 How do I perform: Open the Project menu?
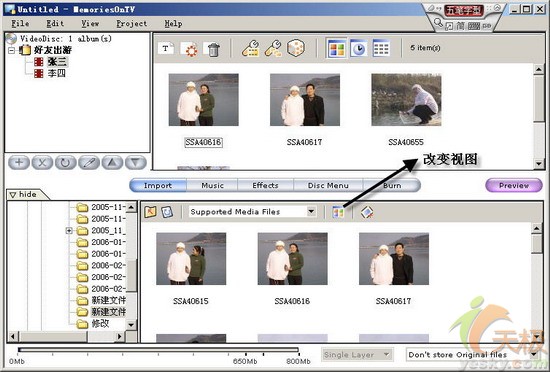tap(132, 24)
